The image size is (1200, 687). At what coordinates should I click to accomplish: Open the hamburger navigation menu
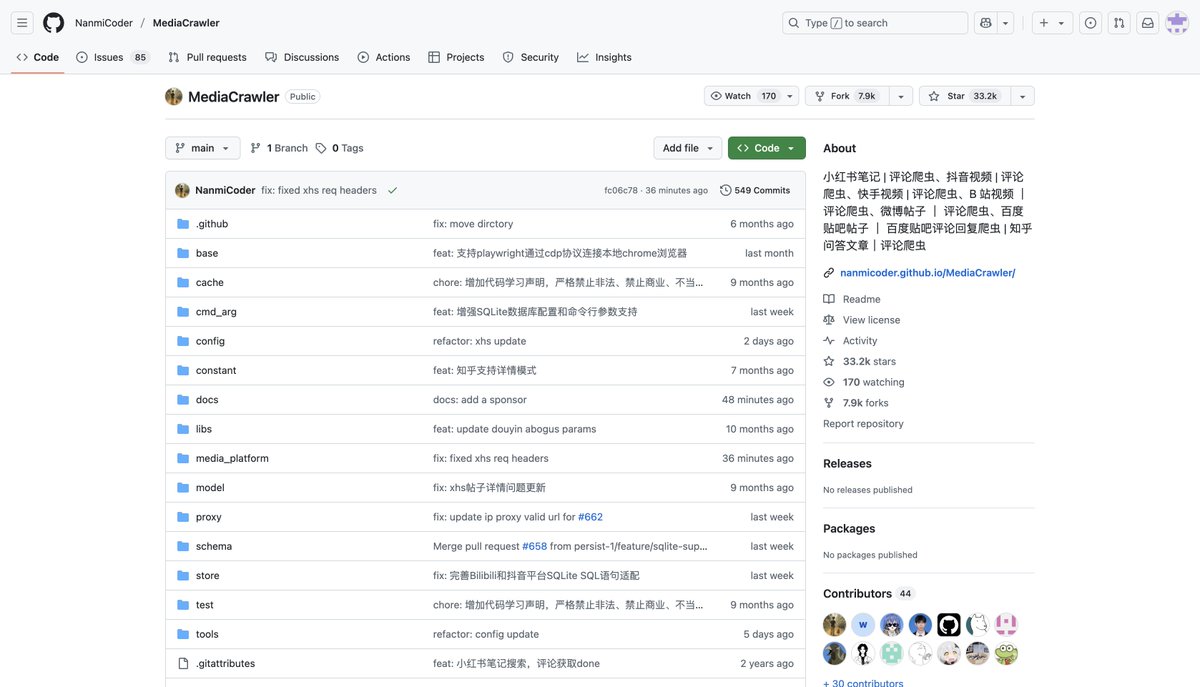[23, 23]
